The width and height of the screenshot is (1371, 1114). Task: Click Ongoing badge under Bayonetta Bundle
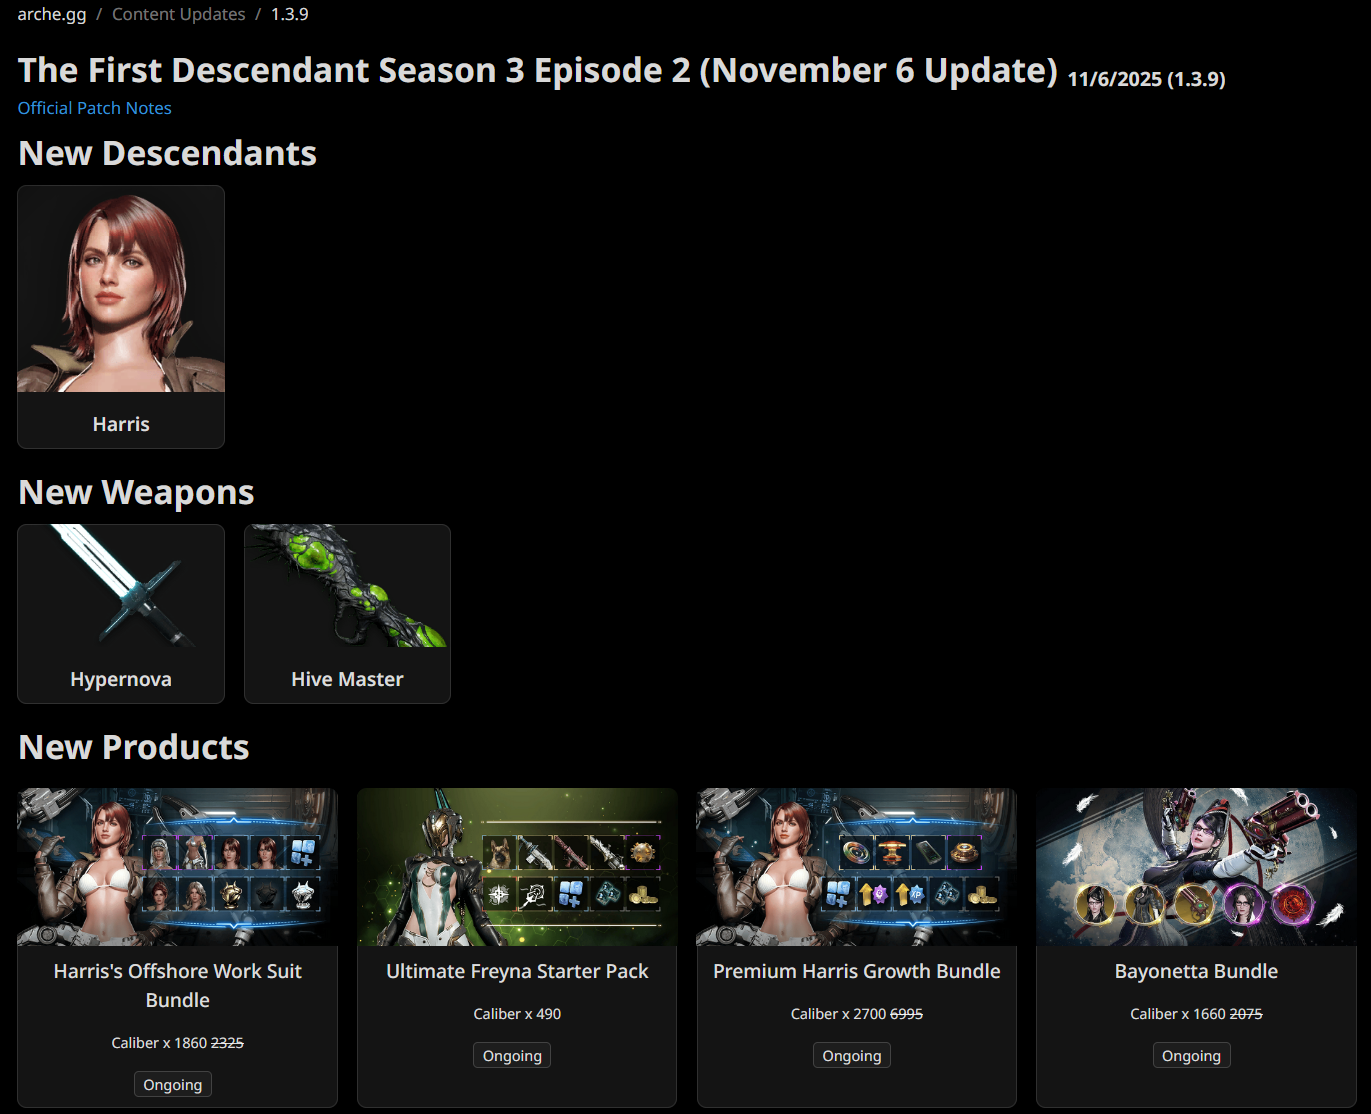[x=1191, y=1056]
